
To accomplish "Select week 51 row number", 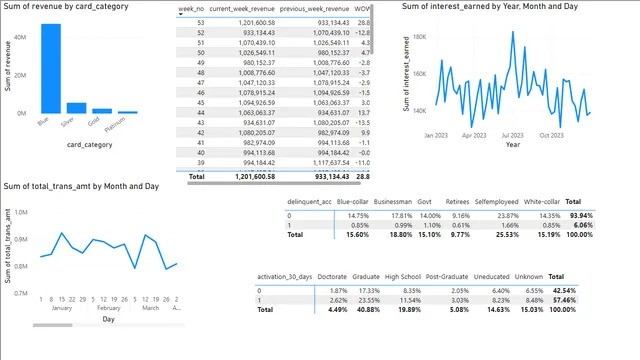I will 200,43.
